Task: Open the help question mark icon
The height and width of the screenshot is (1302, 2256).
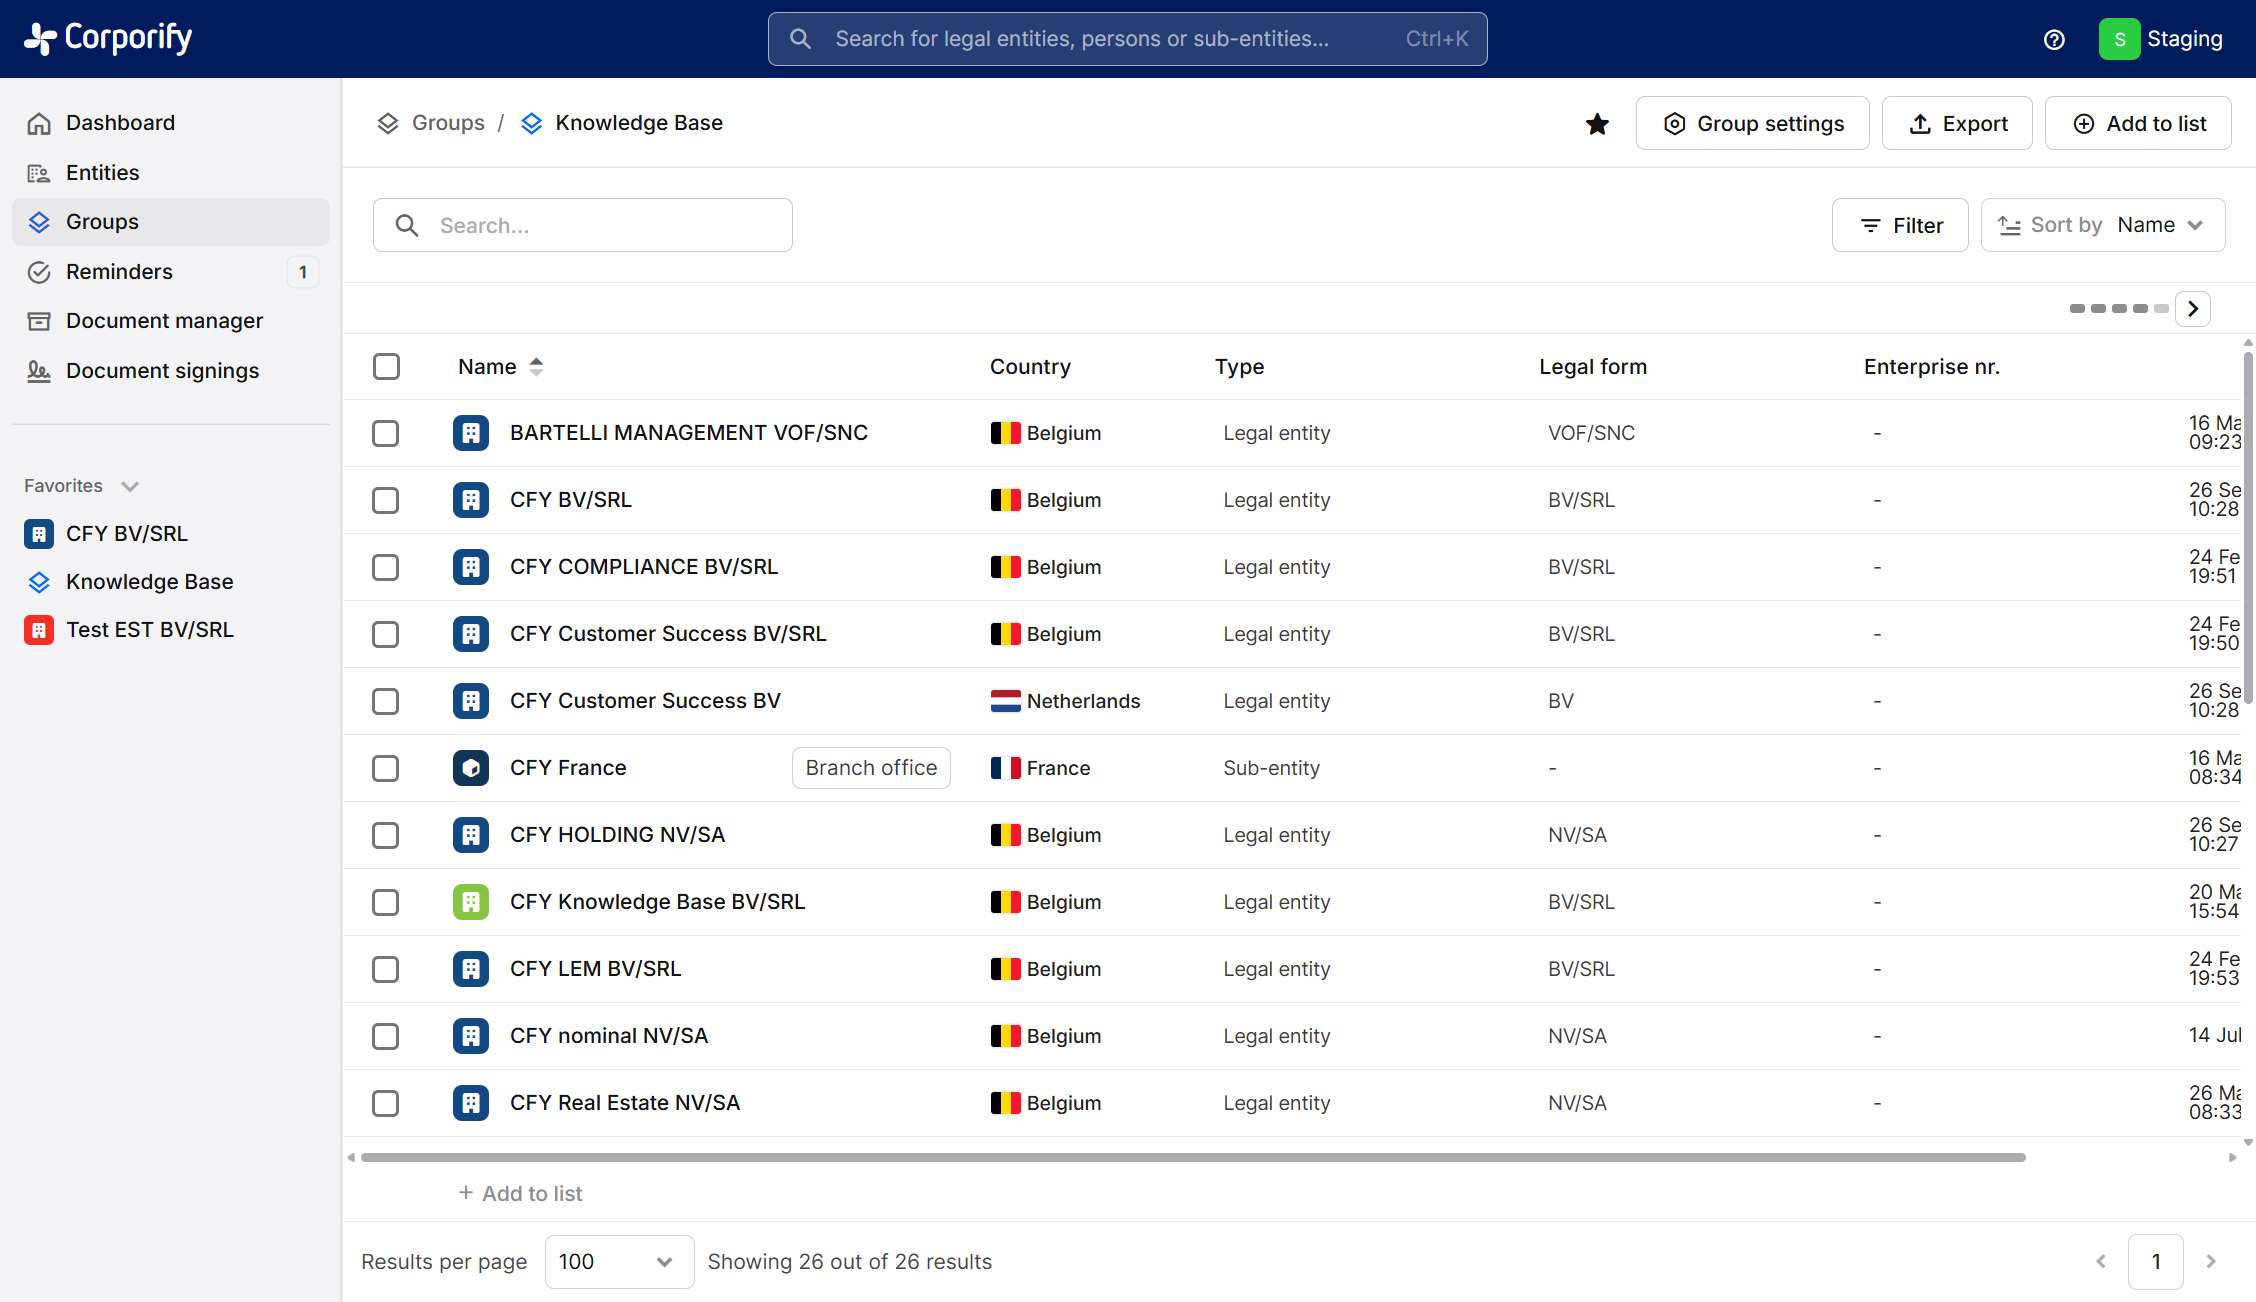Action: tap(2054, 39)
